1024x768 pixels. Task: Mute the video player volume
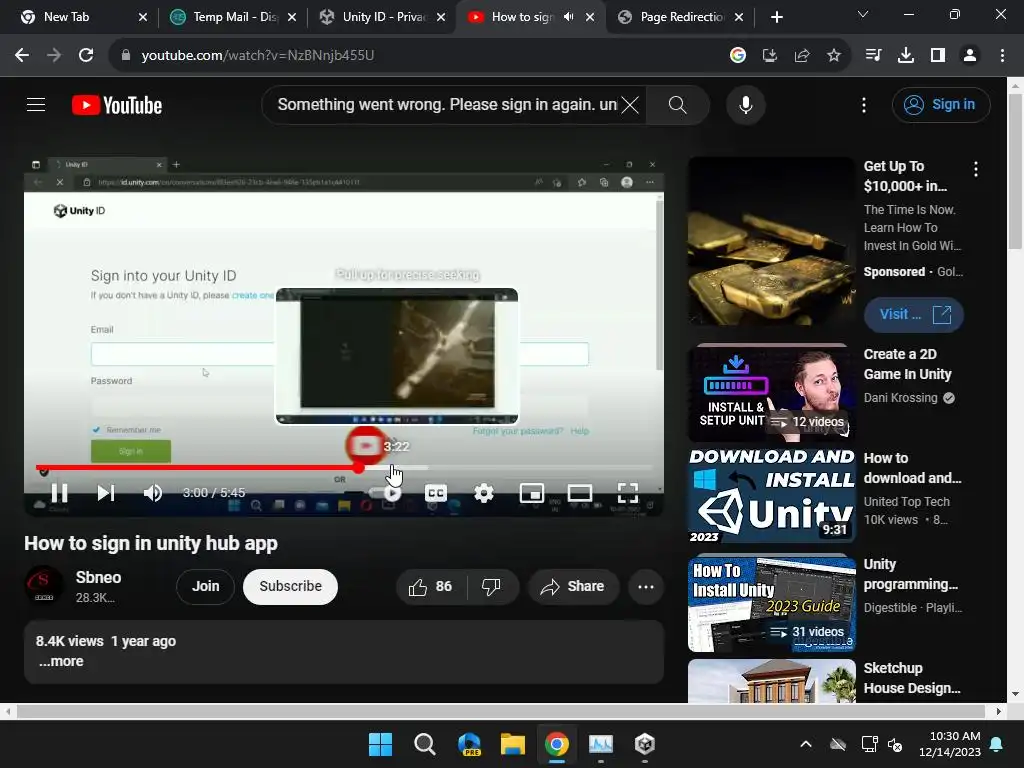(153, 493)
